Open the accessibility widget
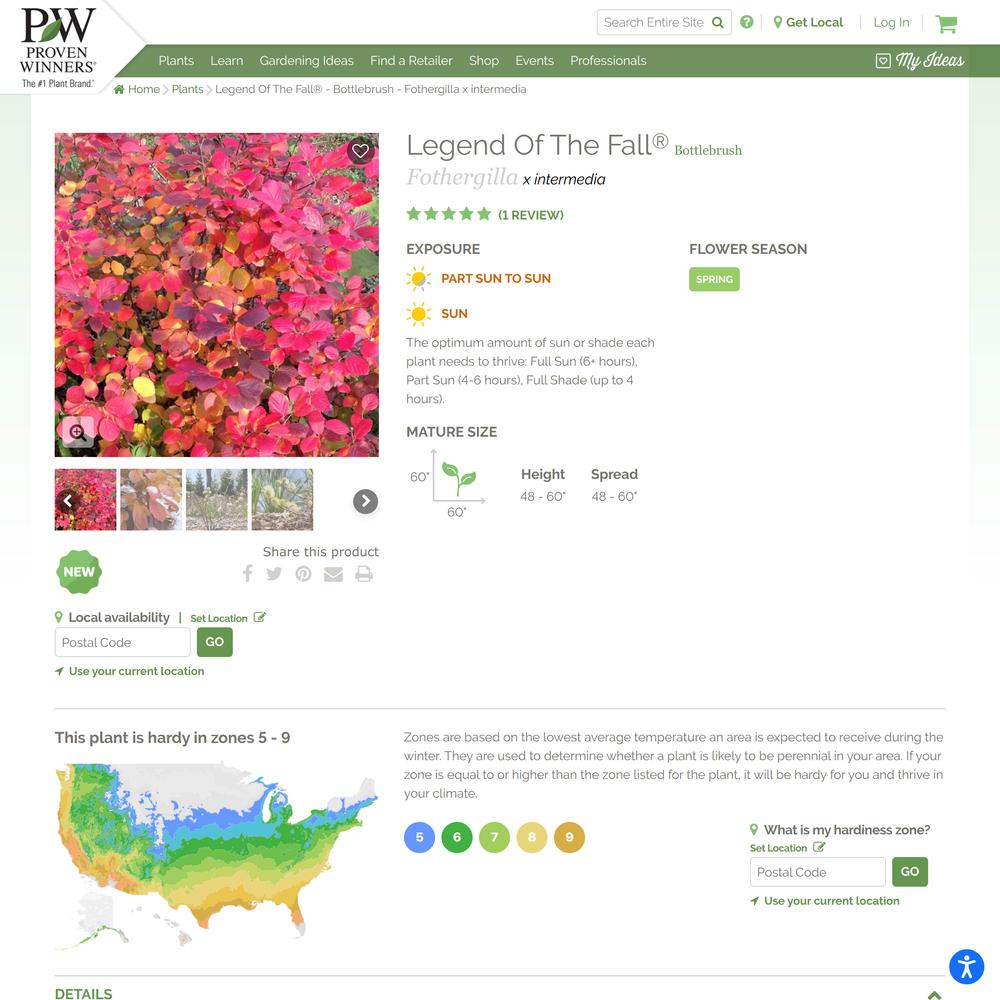This screenshot has width=1000, height=1000. pyautogui.click(x=966, y=966)
